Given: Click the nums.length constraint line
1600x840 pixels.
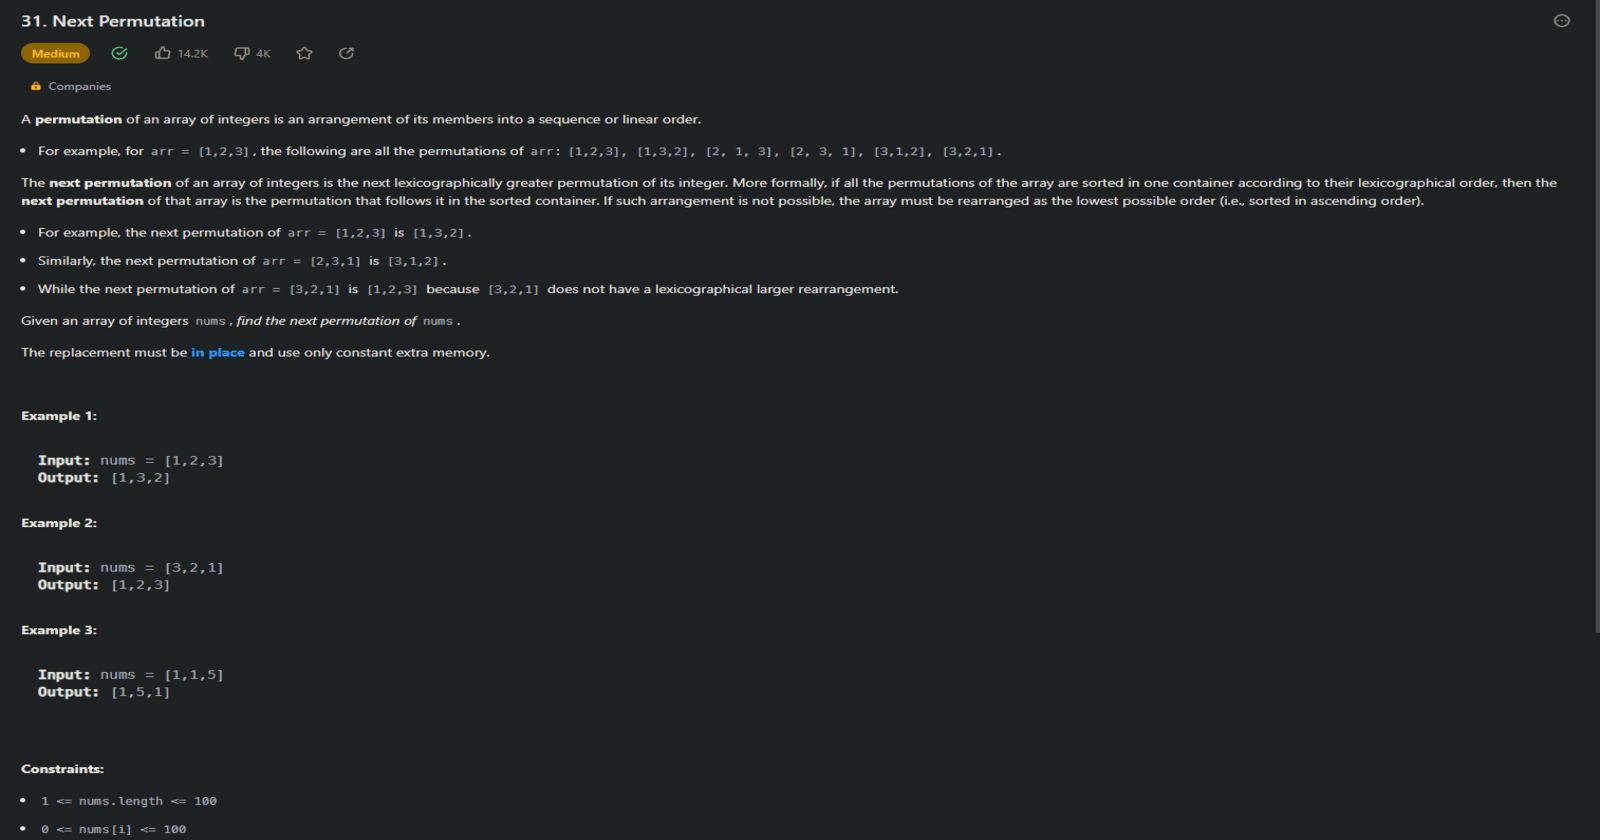Looking at the screenshot, I should pos(129,801).
